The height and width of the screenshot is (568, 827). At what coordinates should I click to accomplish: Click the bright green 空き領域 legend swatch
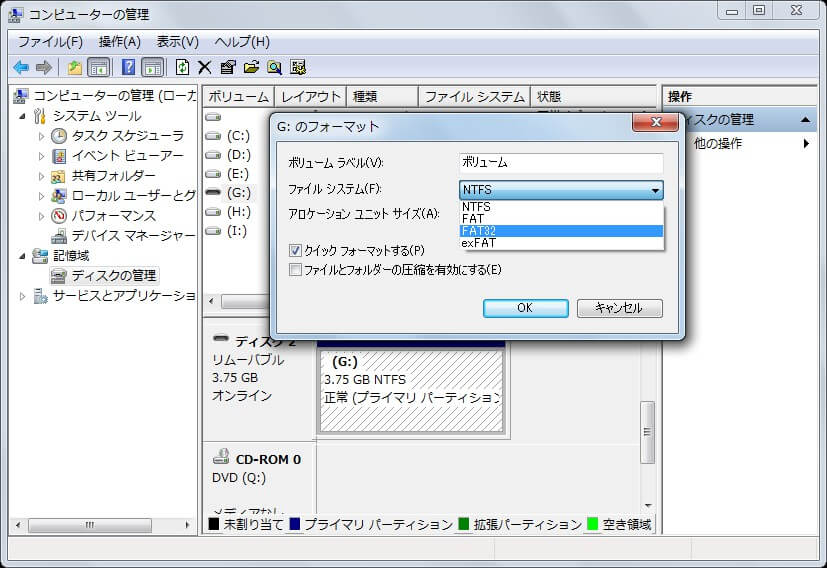click(x=593, y=524)
